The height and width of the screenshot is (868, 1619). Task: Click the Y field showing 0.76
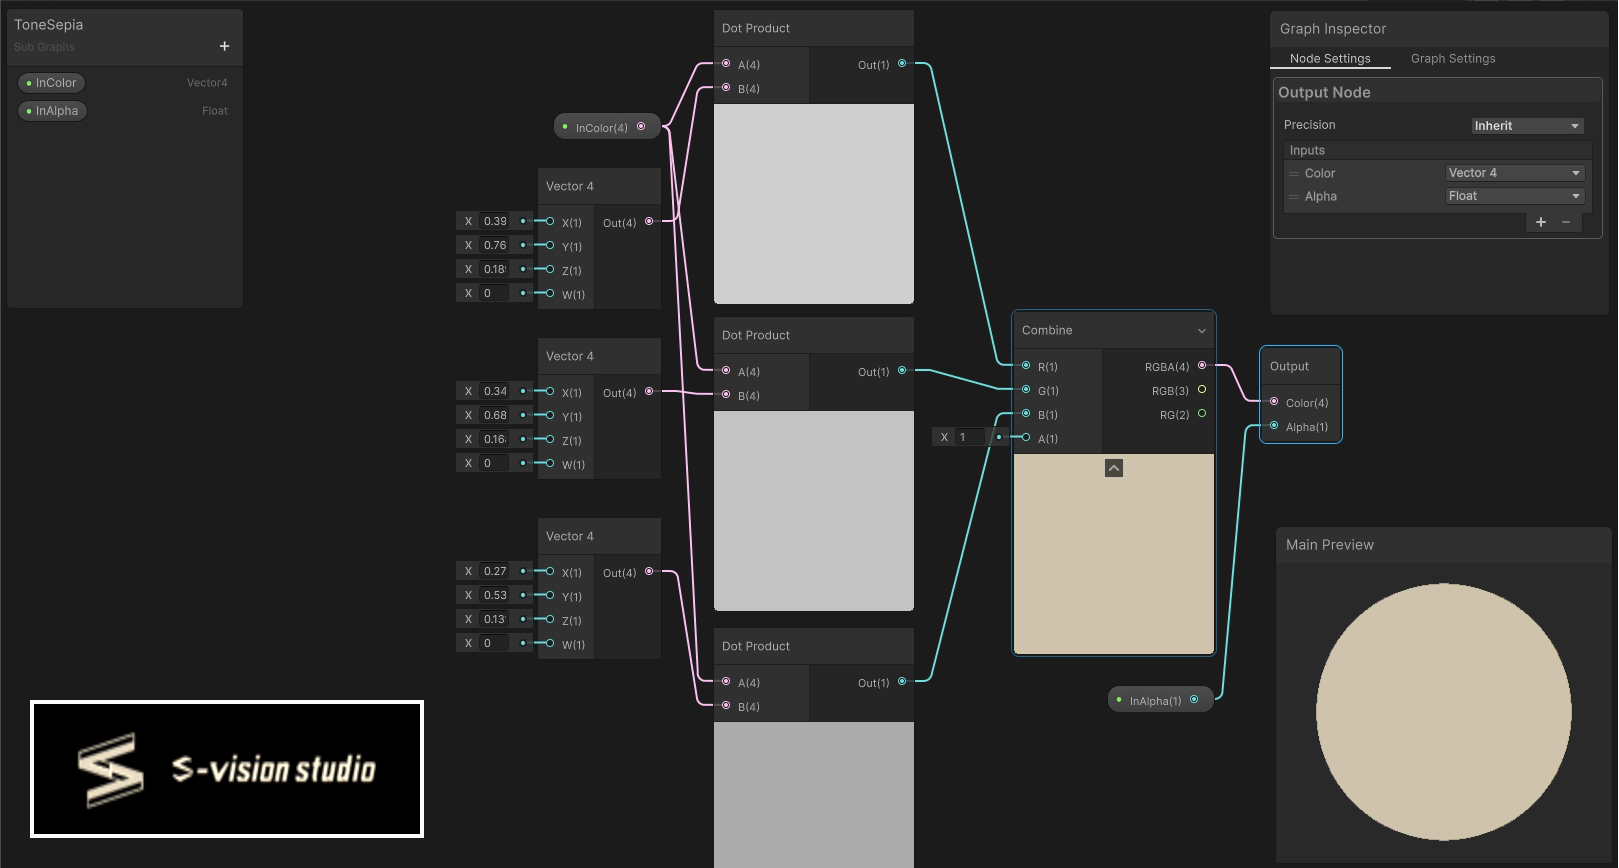pyautogui.click(x=495, y=245)
